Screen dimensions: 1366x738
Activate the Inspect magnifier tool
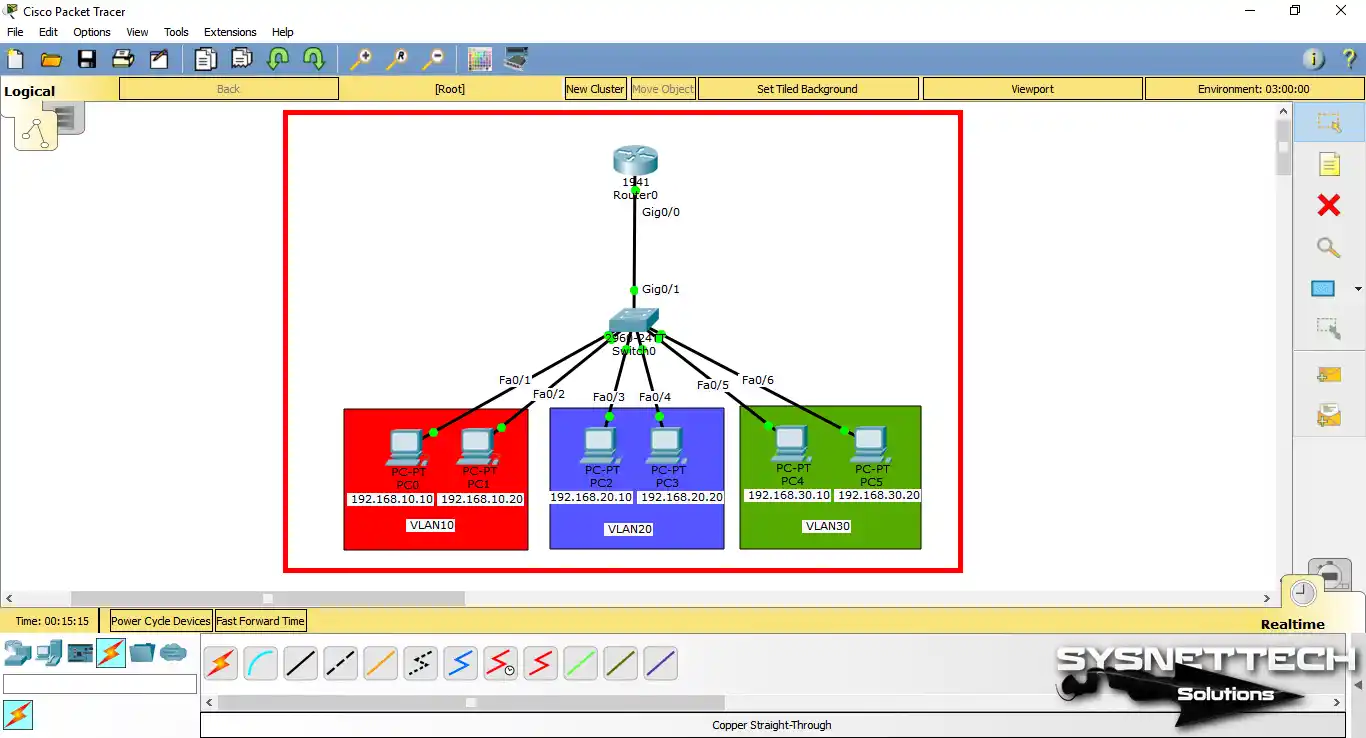(x=1328, y=248)
